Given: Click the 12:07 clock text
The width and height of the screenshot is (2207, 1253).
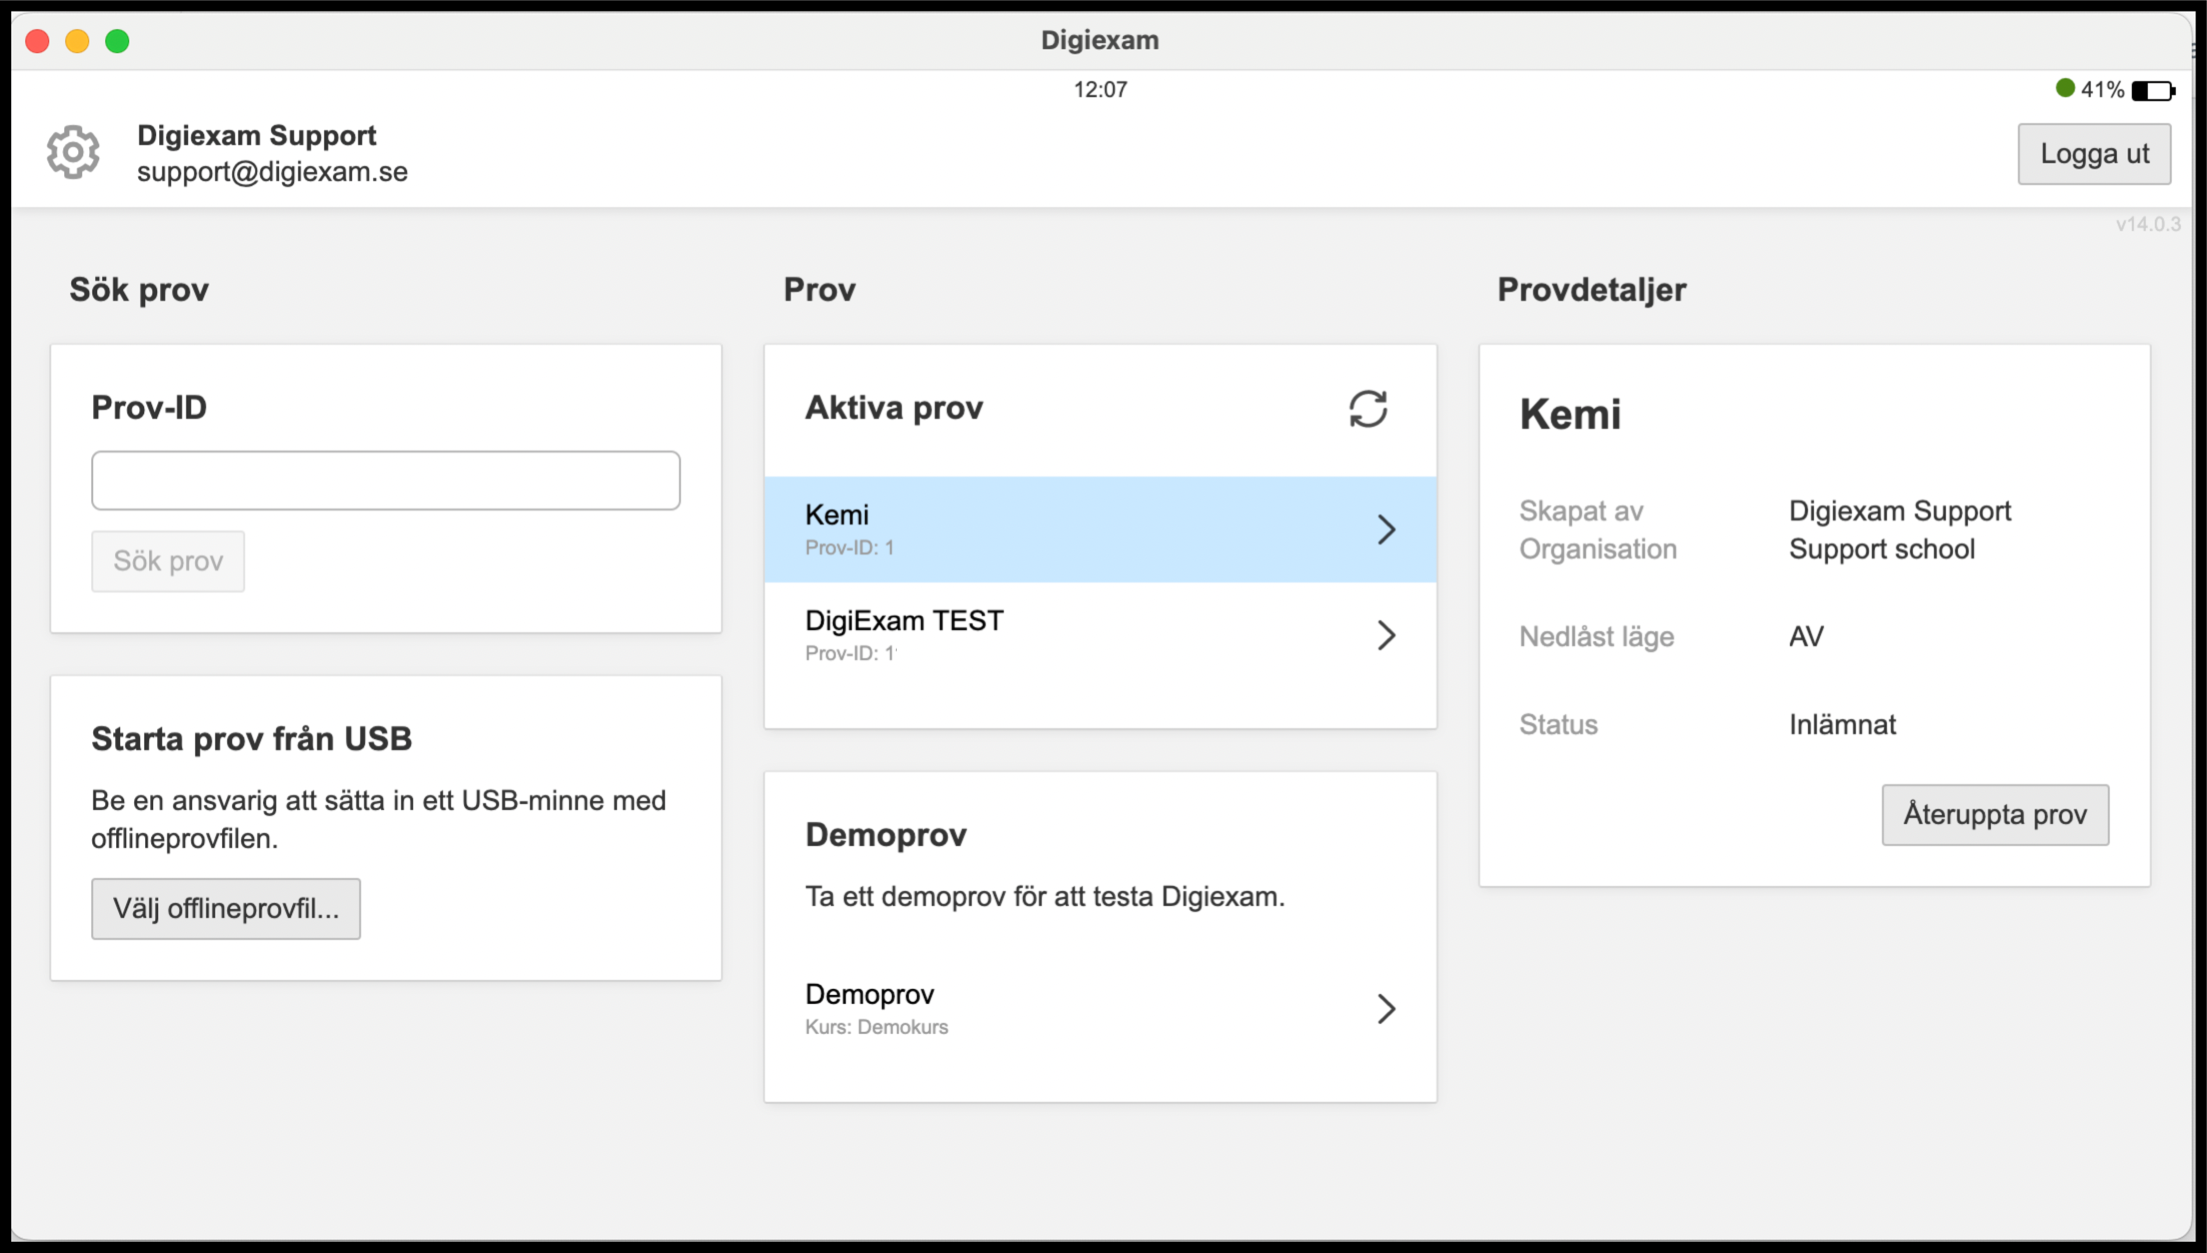Looking at the screenshot, I should pyautogui.click(x=1100, y=90).
